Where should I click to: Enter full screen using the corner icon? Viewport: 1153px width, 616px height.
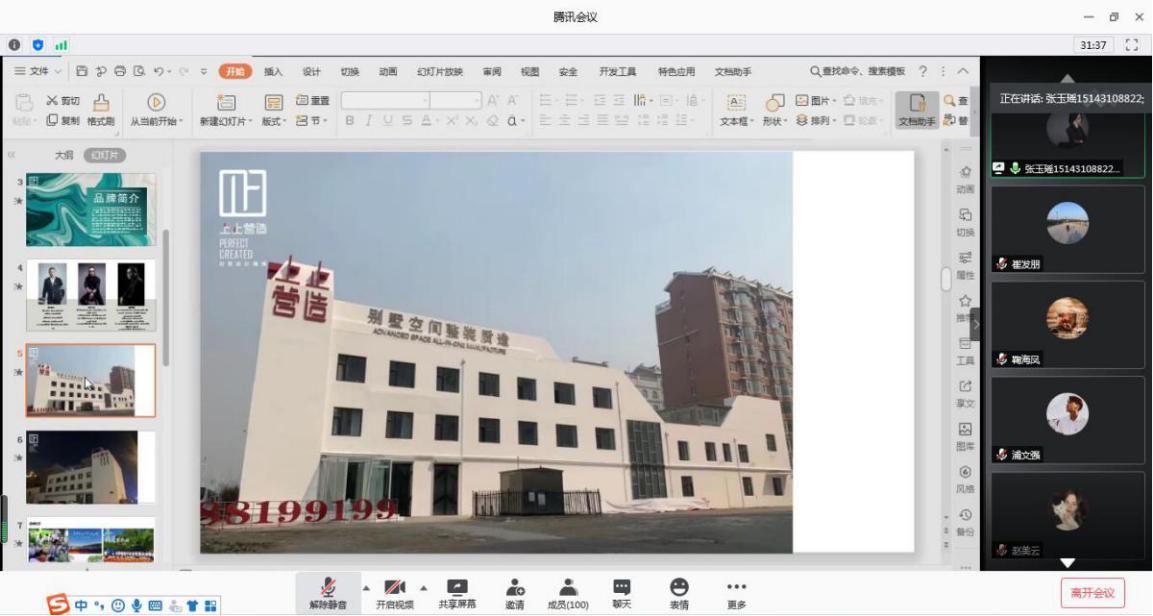(x=1132, y=45)
